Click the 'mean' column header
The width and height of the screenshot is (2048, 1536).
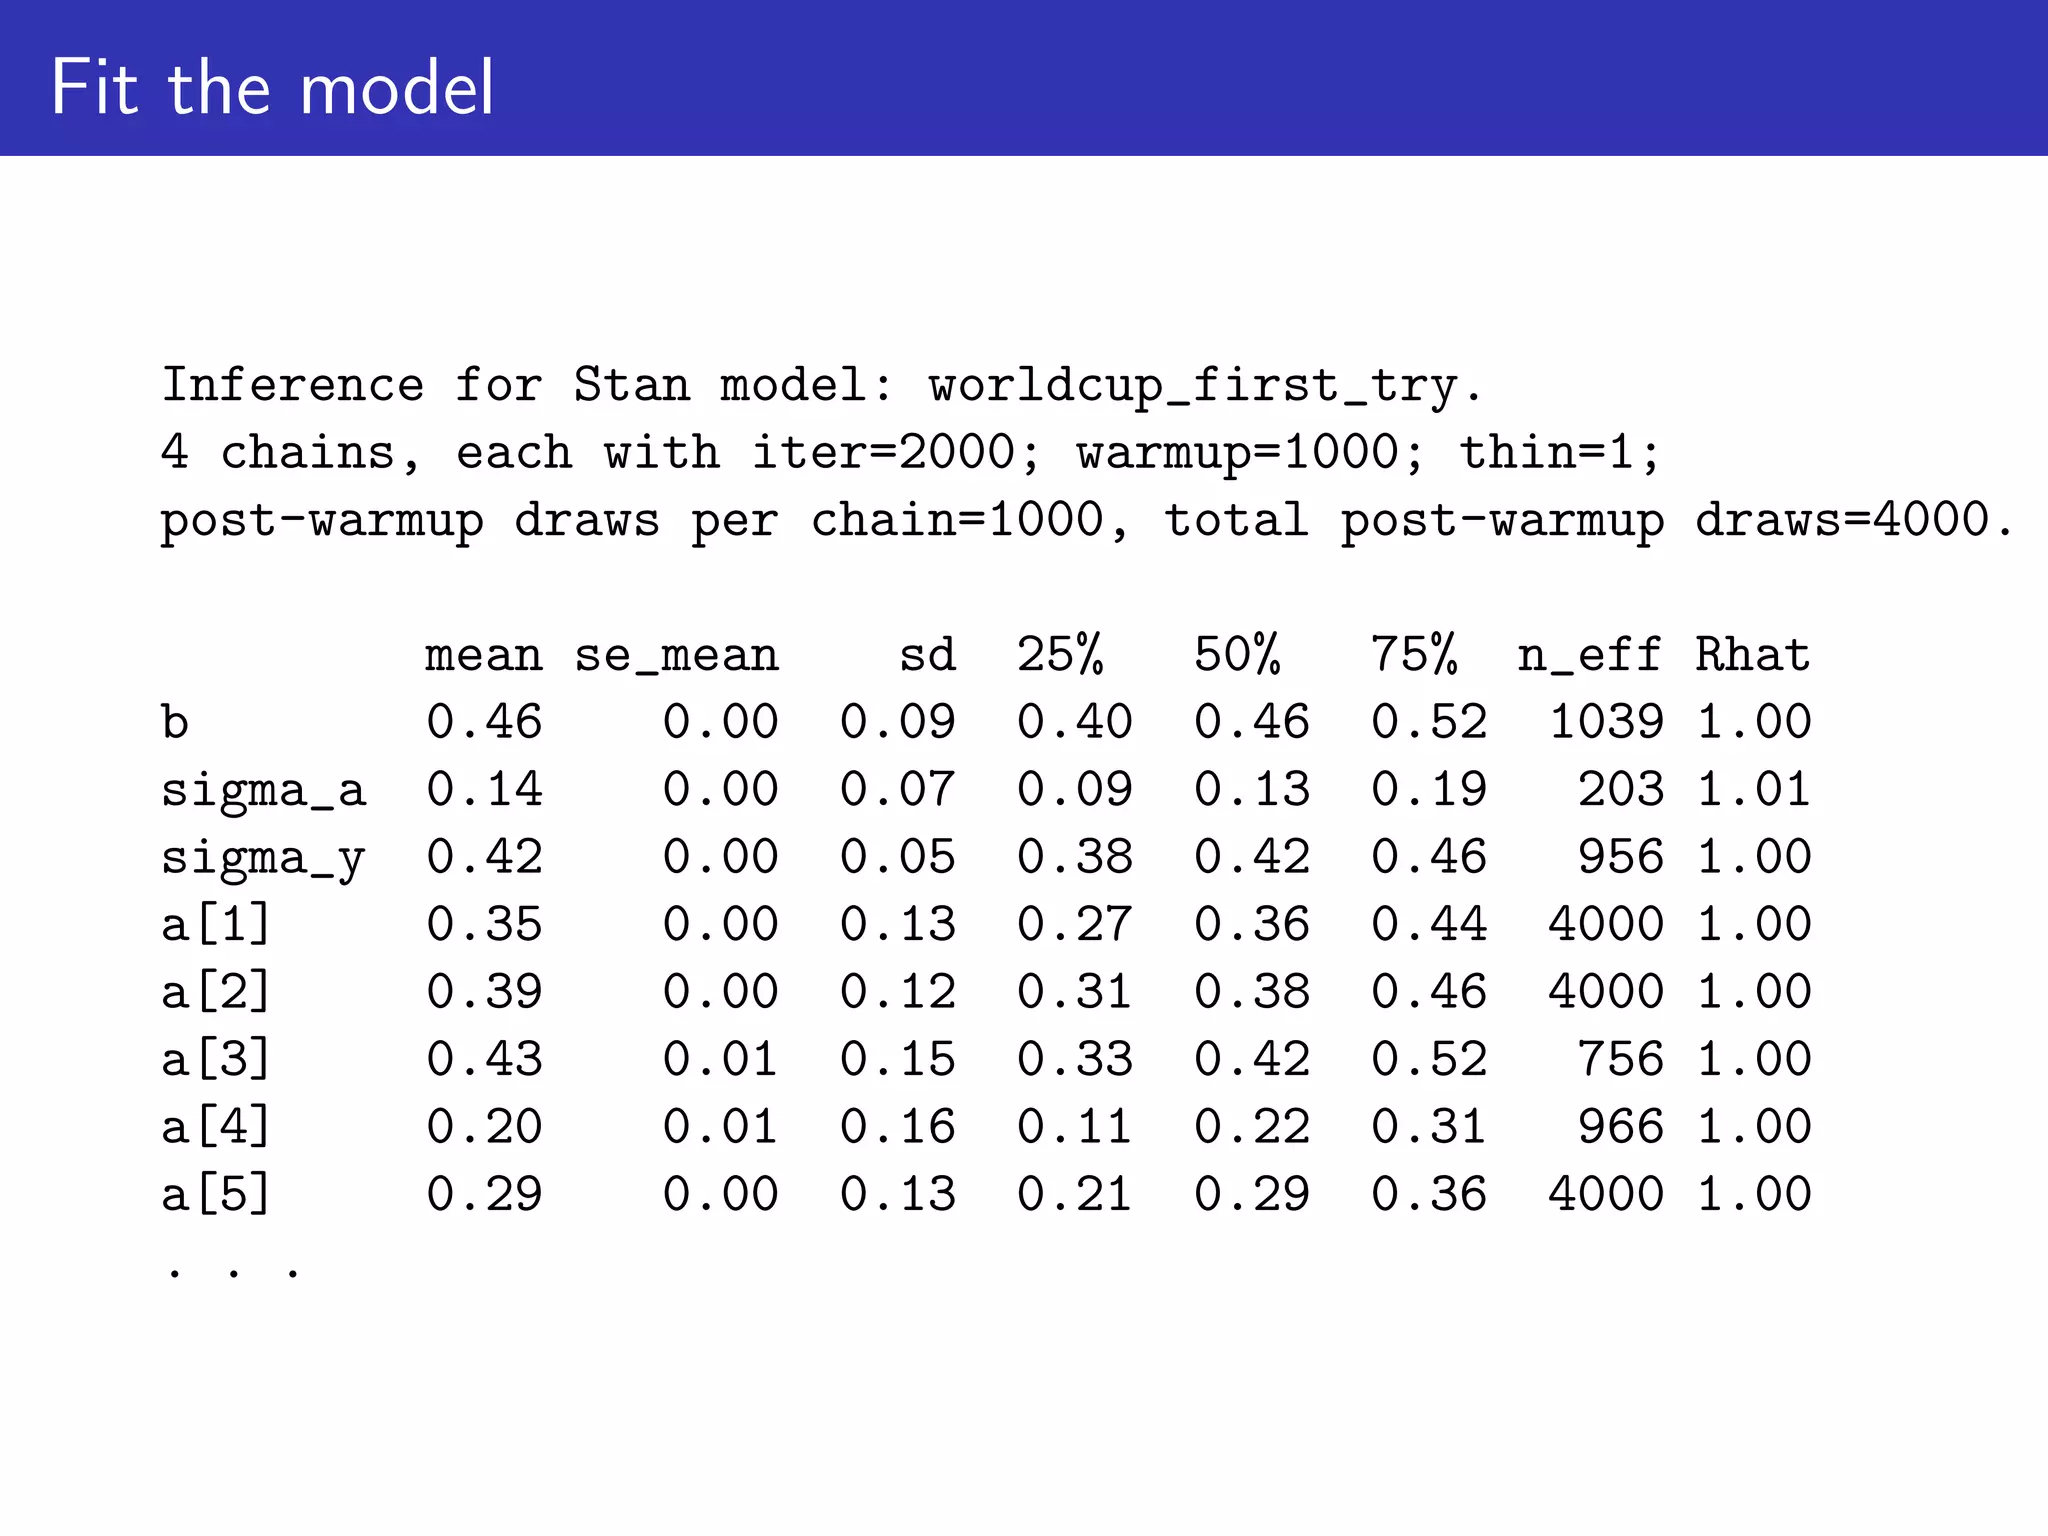coord(484,656)
